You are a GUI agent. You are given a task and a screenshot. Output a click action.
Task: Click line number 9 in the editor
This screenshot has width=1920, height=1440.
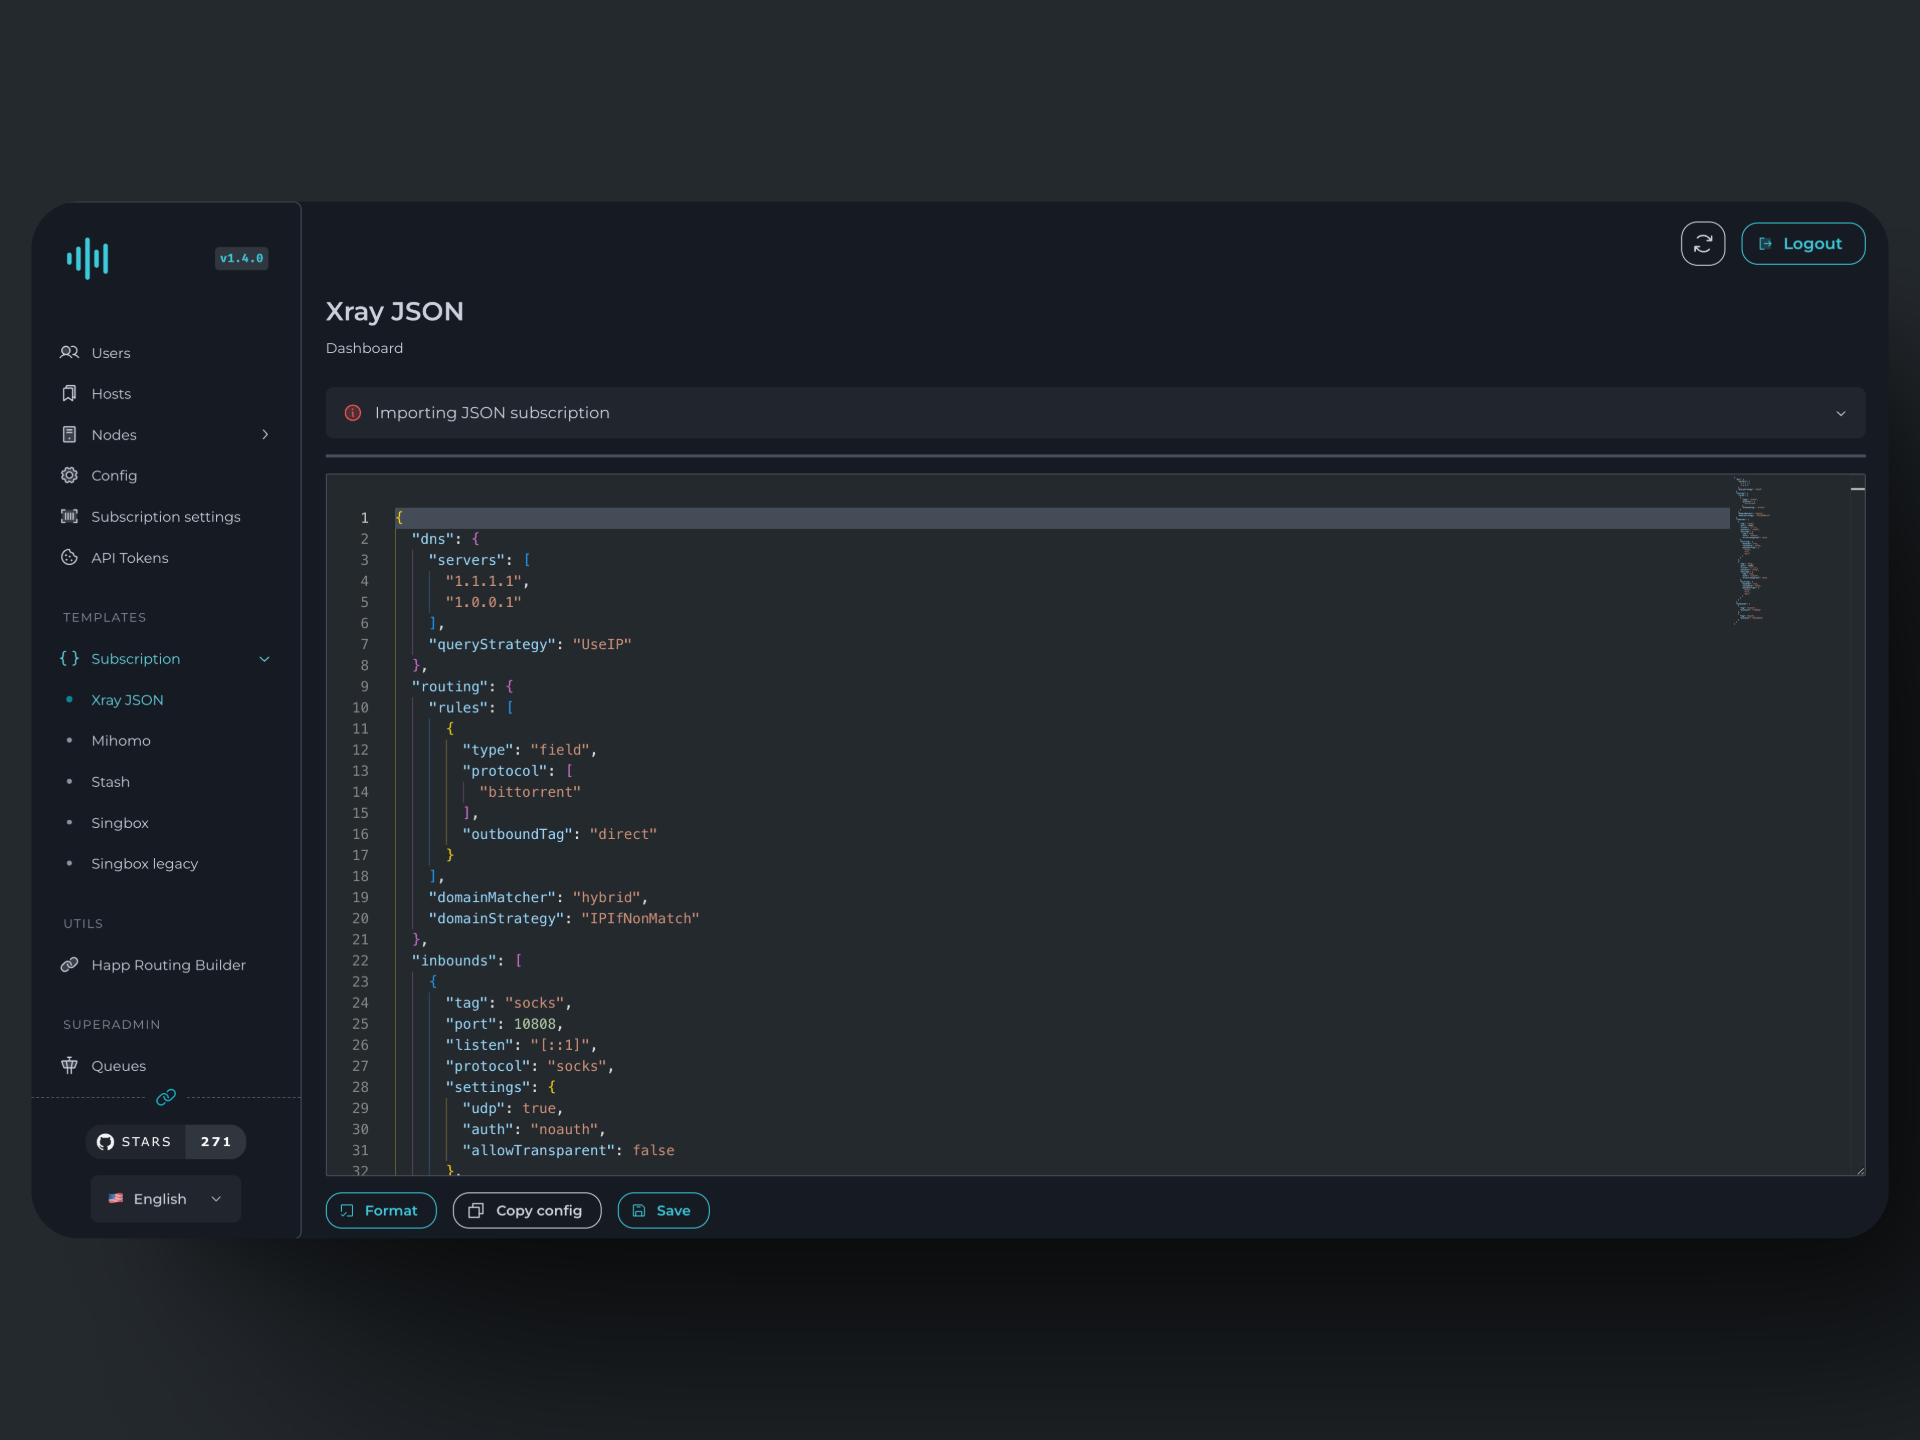364,686
